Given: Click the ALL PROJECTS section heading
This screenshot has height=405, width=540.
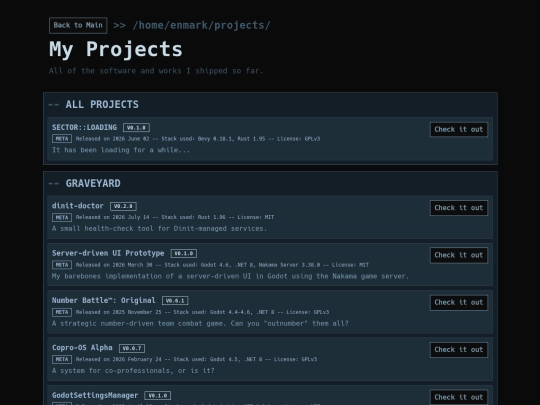Looking at the screenshot, I should pyautogui.click(x=102, y=104).
